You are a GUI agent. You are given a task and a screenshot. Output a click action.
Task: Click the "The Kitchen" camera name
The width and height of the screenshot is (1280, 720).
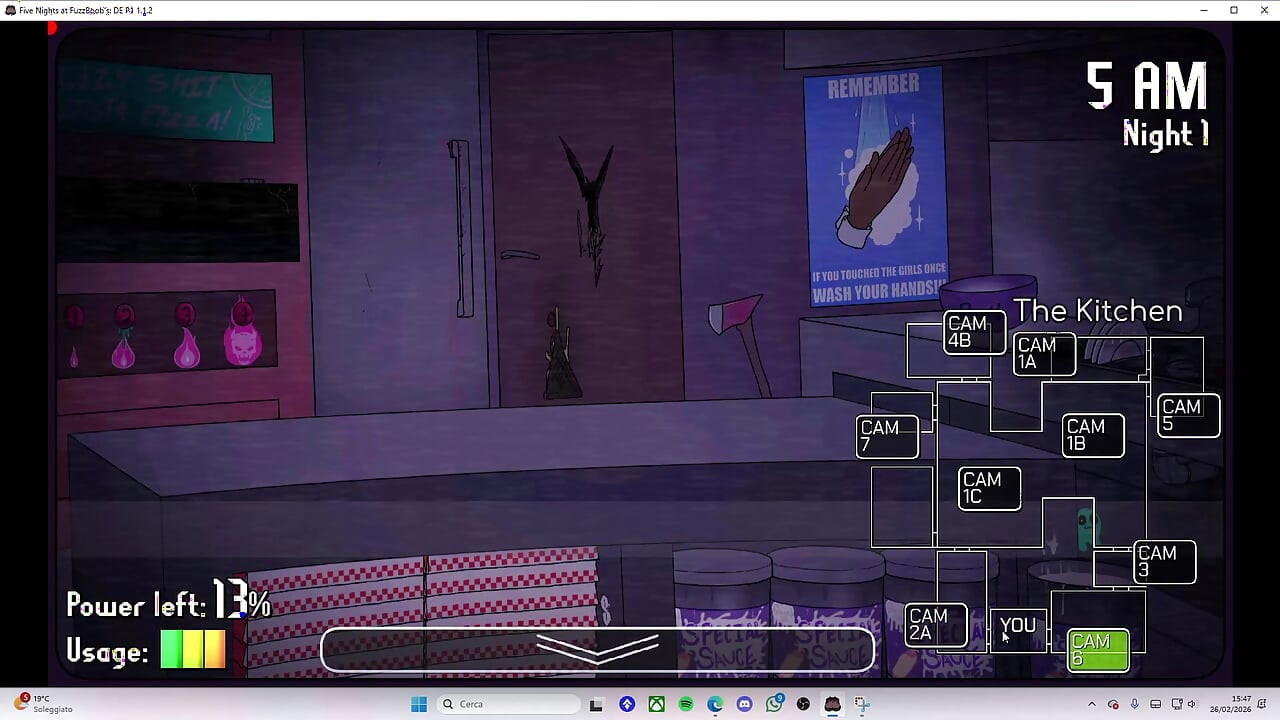click(1098, 311)
